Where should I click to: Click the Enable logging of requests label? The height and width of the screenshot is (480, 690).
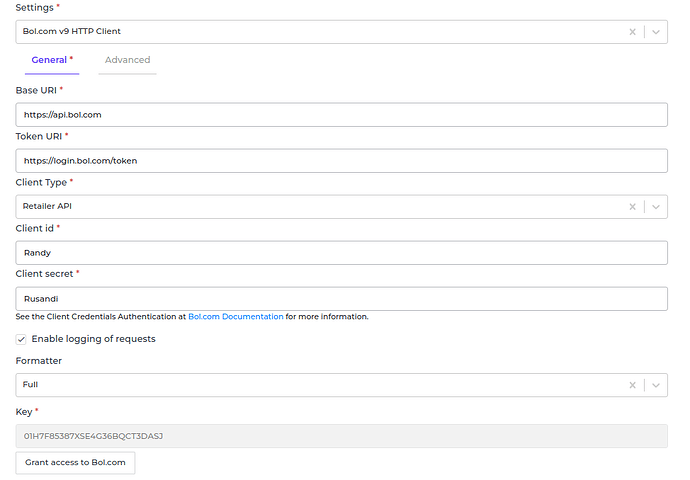pos(93,339)
